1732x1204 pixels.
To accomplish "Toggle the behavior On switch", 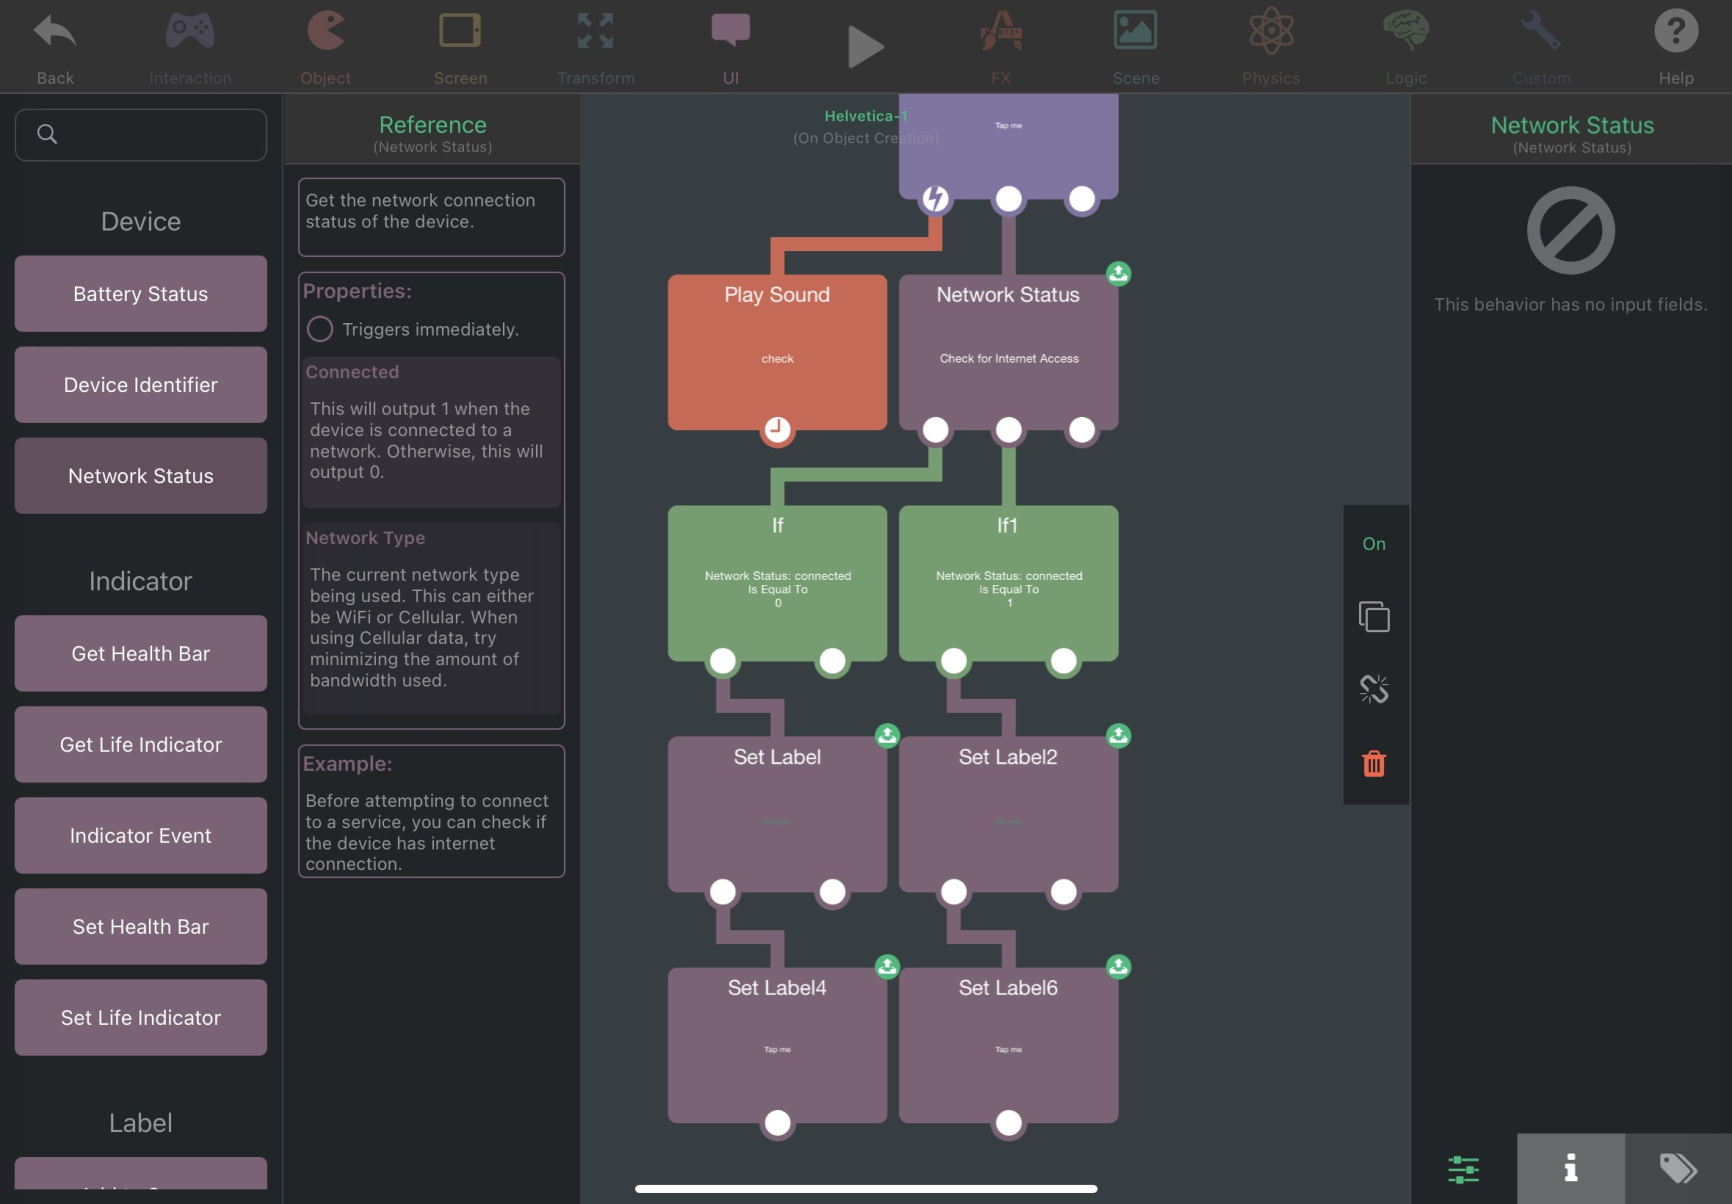I will (1374, 544).
